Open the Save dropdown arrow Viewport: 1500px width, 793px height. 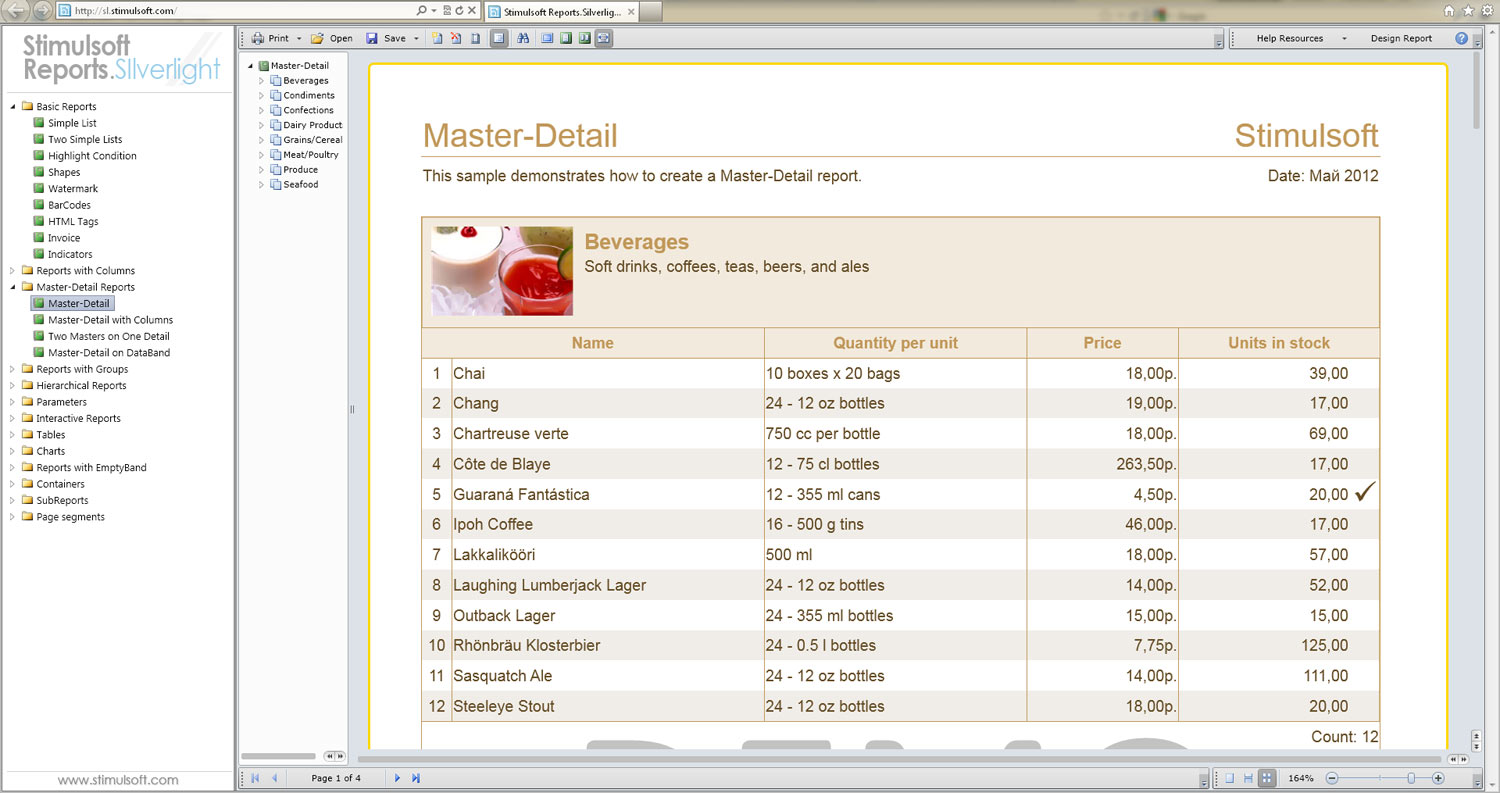pos(416,39)
